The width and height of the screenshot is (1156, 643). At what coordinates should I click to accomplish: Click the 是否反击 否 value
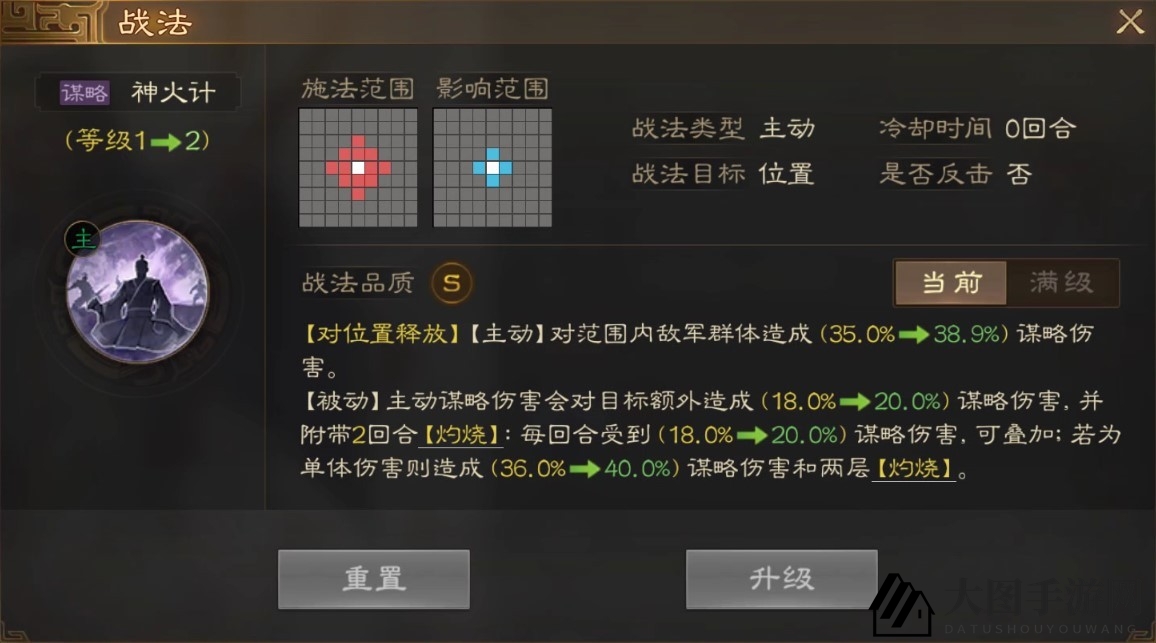coord(1019,174)
